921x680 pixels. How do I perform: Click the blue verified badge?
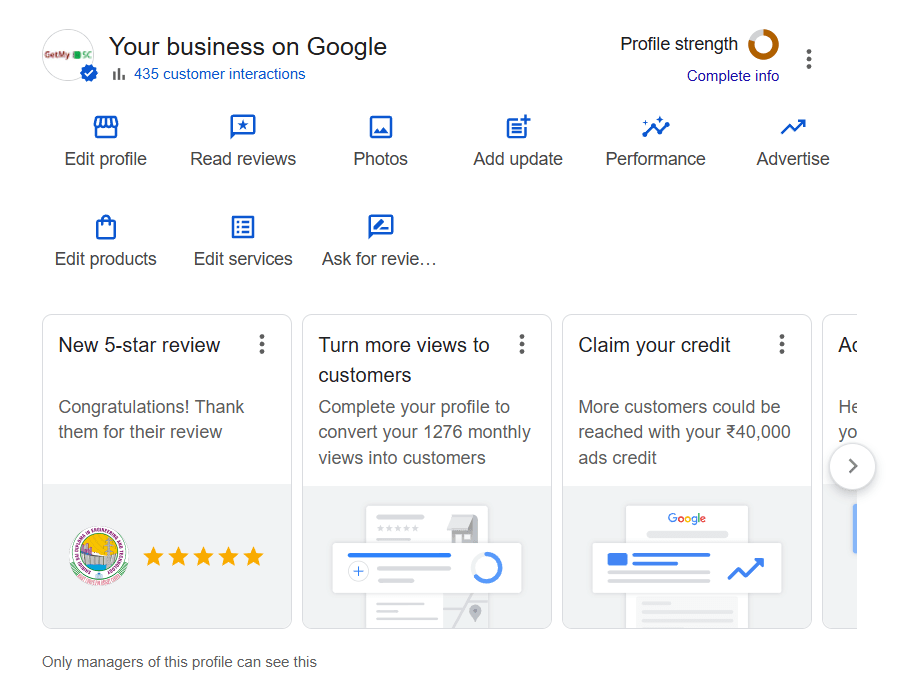click(x=89, y=73)
